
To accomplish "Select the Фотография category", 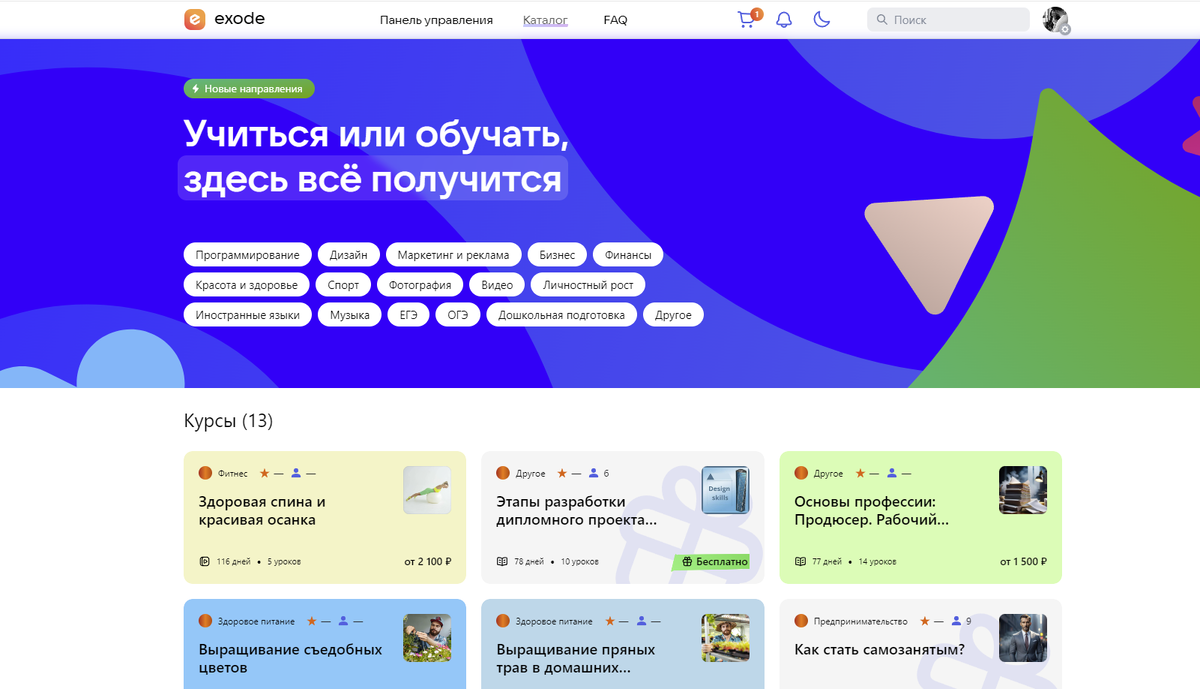I will pos(420,285).
